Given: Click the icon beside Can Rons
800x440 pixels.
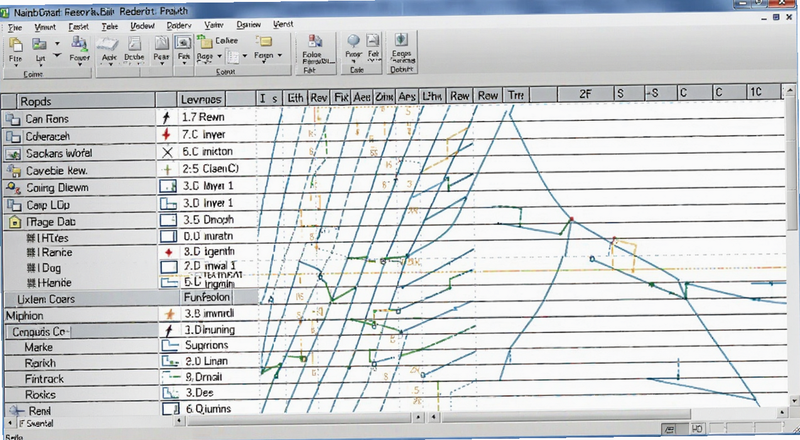Looking at the screenshot, I should 12,119.
